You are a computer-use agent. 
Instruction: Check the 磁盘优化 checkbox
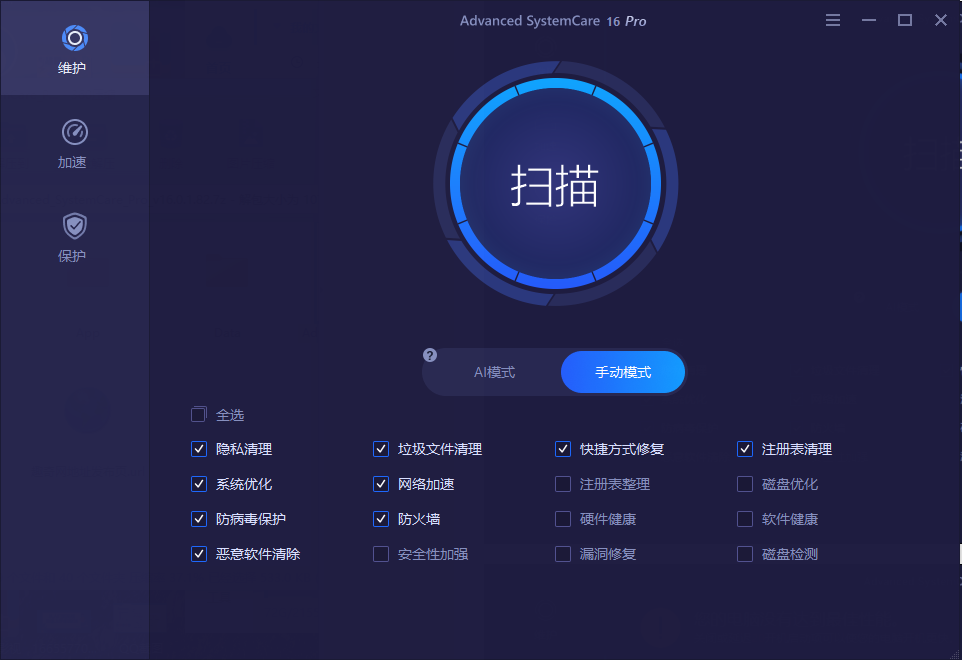click(x=744, y=484)
